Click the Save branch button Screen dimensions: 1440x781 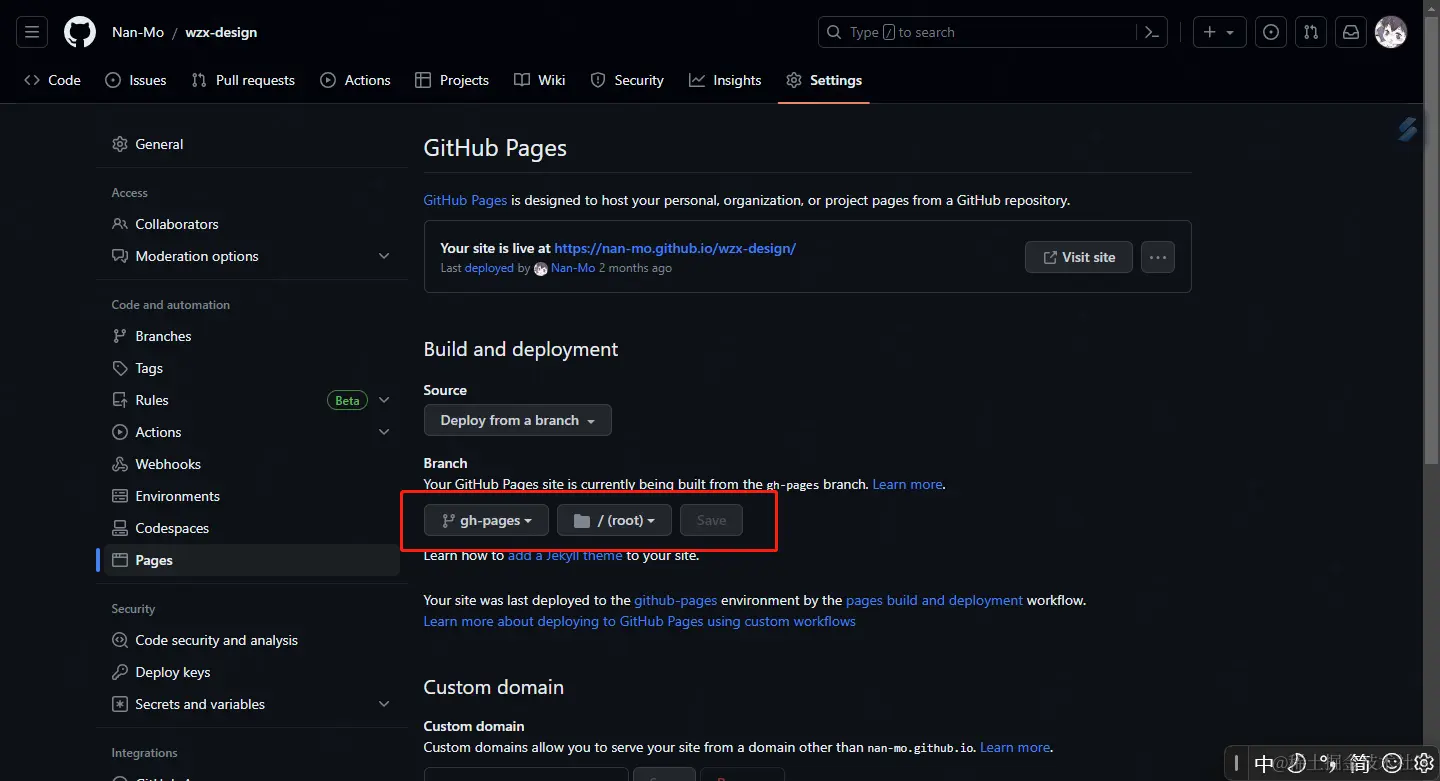[711, 520]
